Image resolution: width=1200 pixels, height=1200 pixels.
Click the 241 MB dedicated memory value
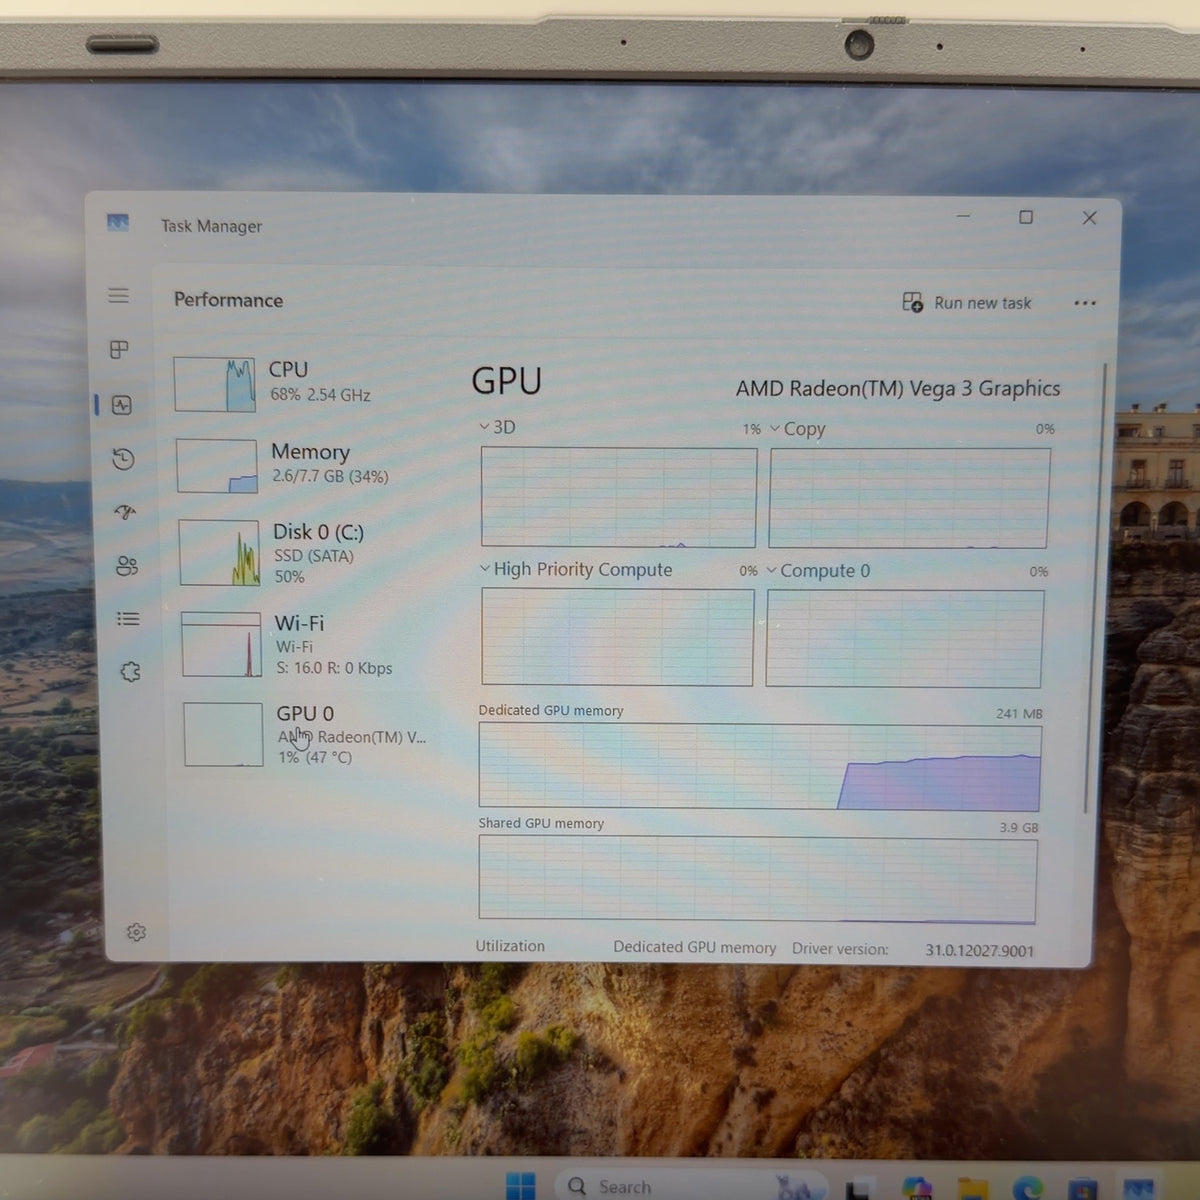pyautogui.click(x=1019, y=714)
